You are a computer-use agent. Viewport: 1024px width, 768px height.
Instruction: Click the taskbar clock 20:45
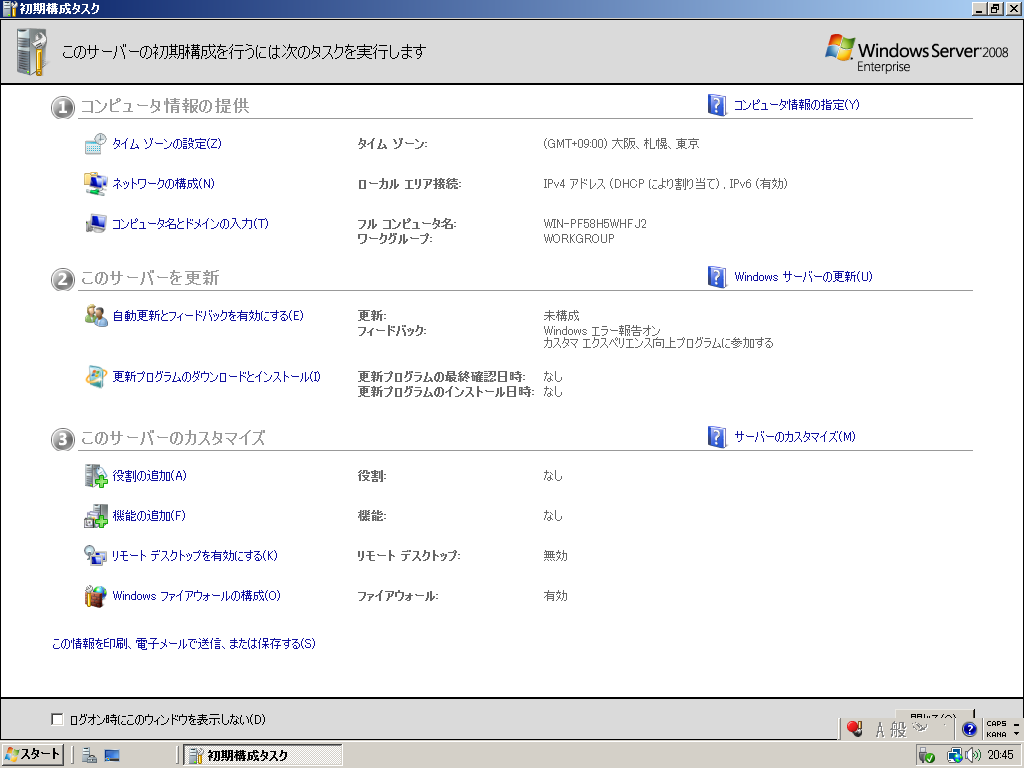pyautogui.click(x=1000, y=755)
